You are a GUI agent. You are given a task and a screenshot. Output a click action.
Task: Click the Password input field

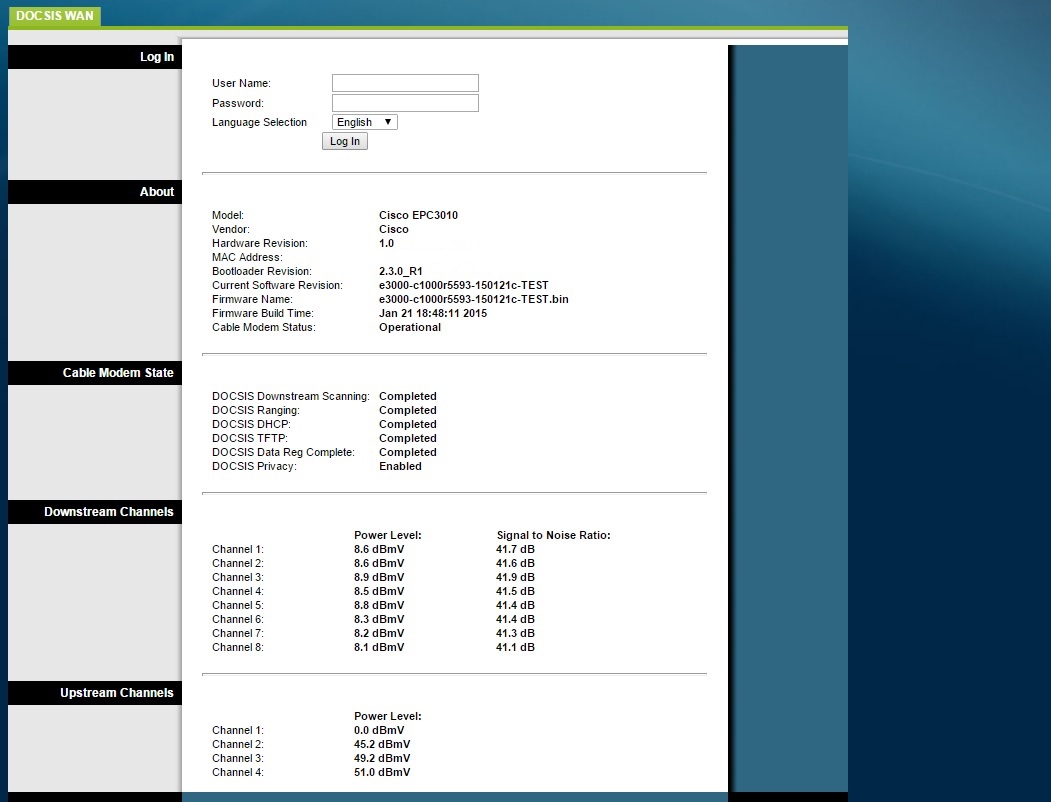point(405,103)
